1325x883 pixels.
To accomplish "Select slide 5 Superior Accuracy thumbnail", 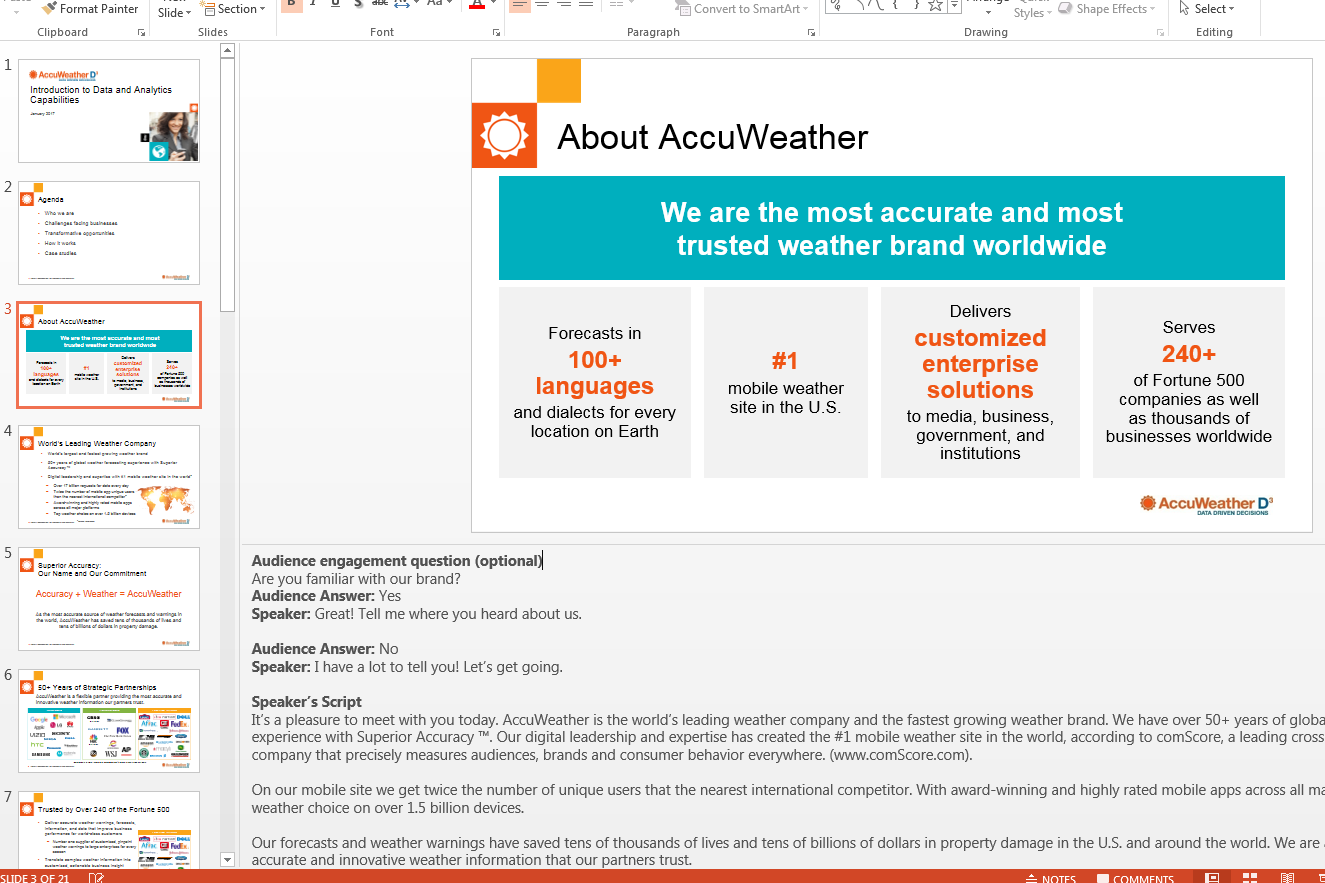I will [x=109, y=598].
